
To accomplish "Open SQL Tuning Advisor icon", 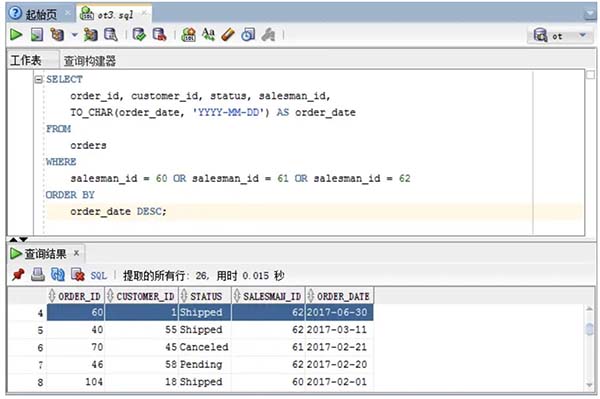I will click(111, 35).
